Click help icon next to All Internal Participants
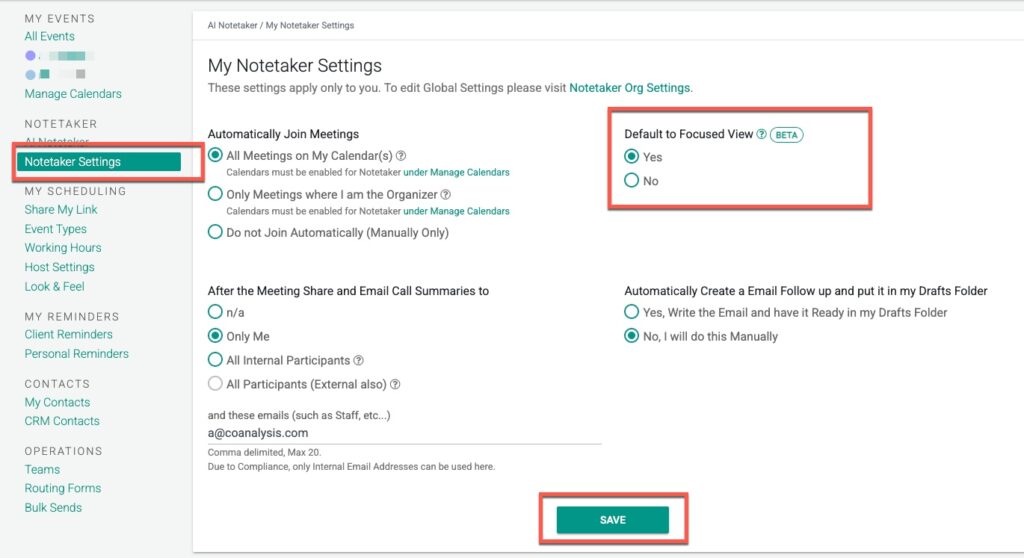This screenshot has width=1024, height=558. click(x=359, y=361)
